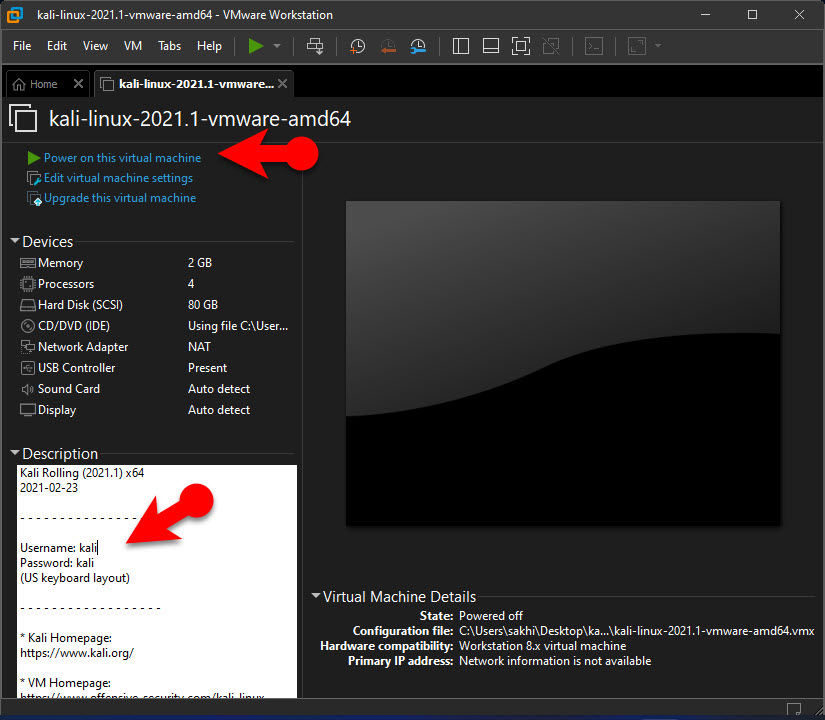This screenshot has width=825, height=720.
Task: Open the Help menu
Action: click(x=209, y=46)
